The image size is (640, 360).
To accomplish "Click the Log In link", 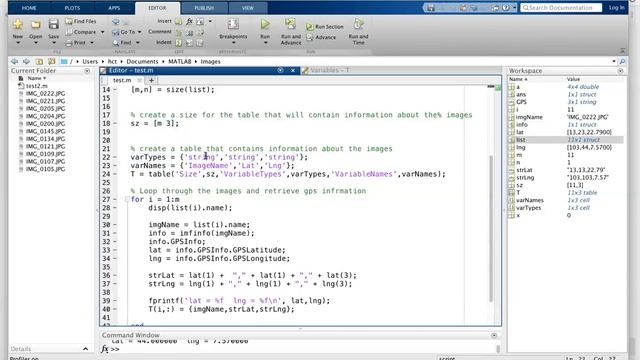I will pos(616,8).
